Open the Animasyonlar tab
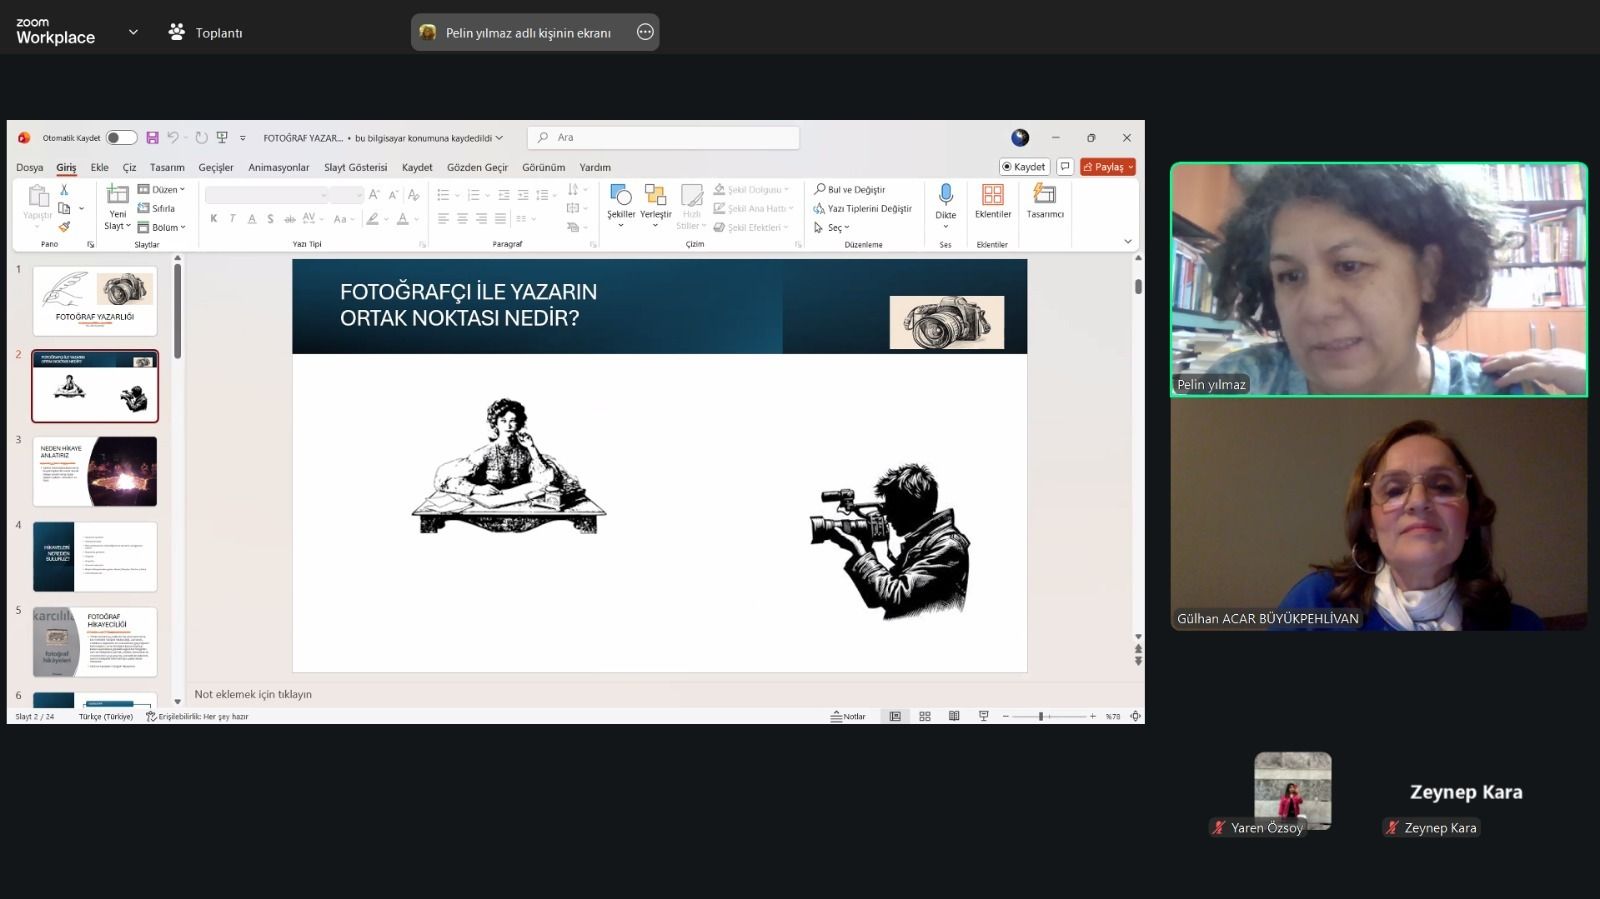This screenshot has height=899, width=1600. 279,167
